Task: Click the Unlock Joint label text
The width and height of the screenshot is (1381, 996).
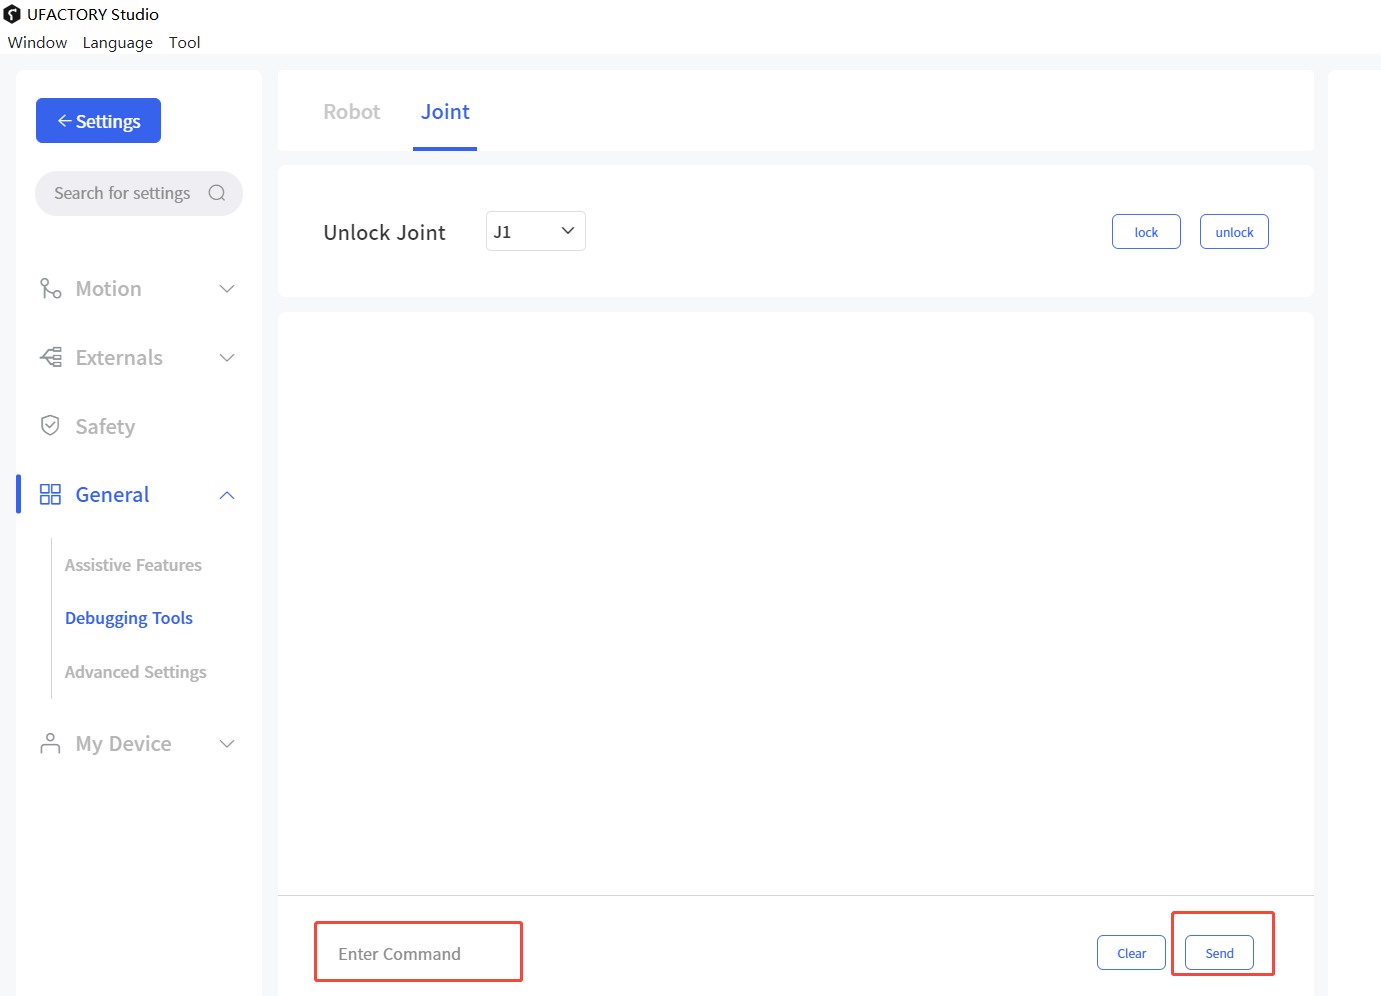Action: [385, 233]
